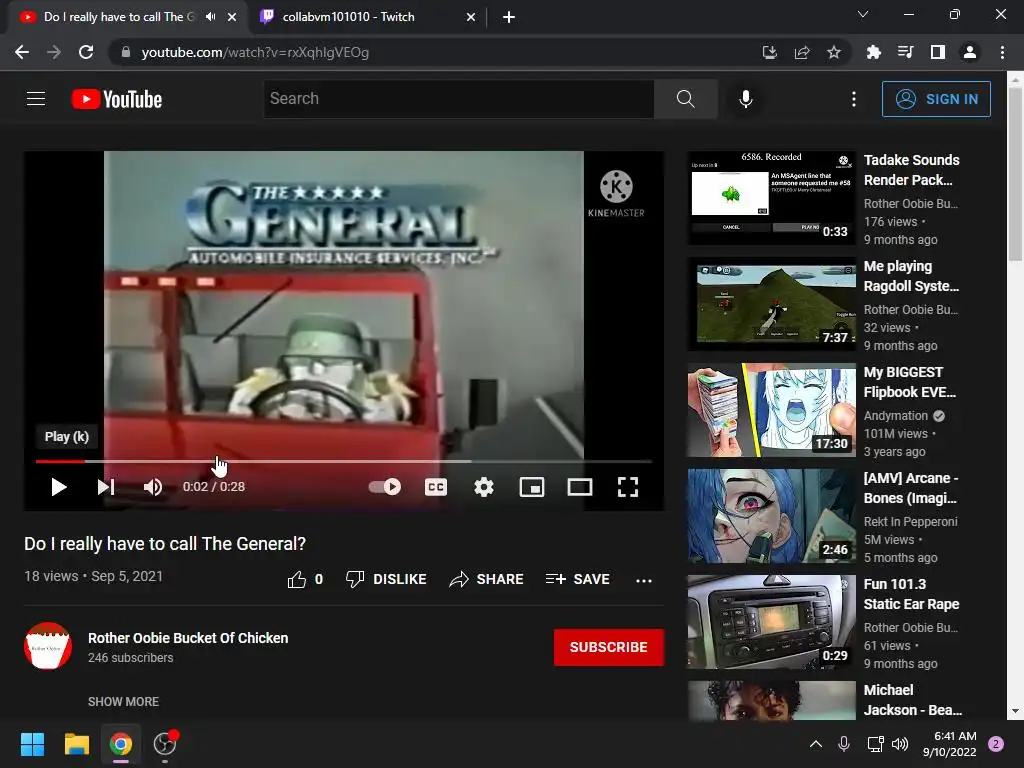Open Chrome extensions puzzle icon
The height and width of the screenshot is (768, 1024).
(873, 52)
